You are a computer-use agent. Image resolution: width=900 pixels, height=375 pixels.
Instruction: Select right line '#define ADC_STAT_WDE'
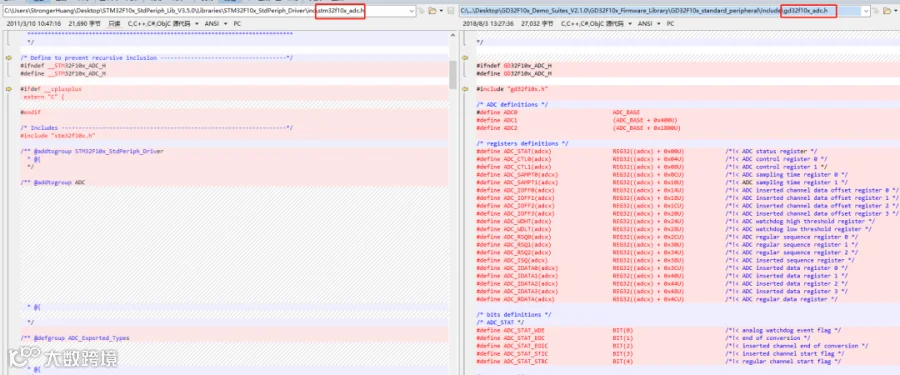(x=511, y=330)
